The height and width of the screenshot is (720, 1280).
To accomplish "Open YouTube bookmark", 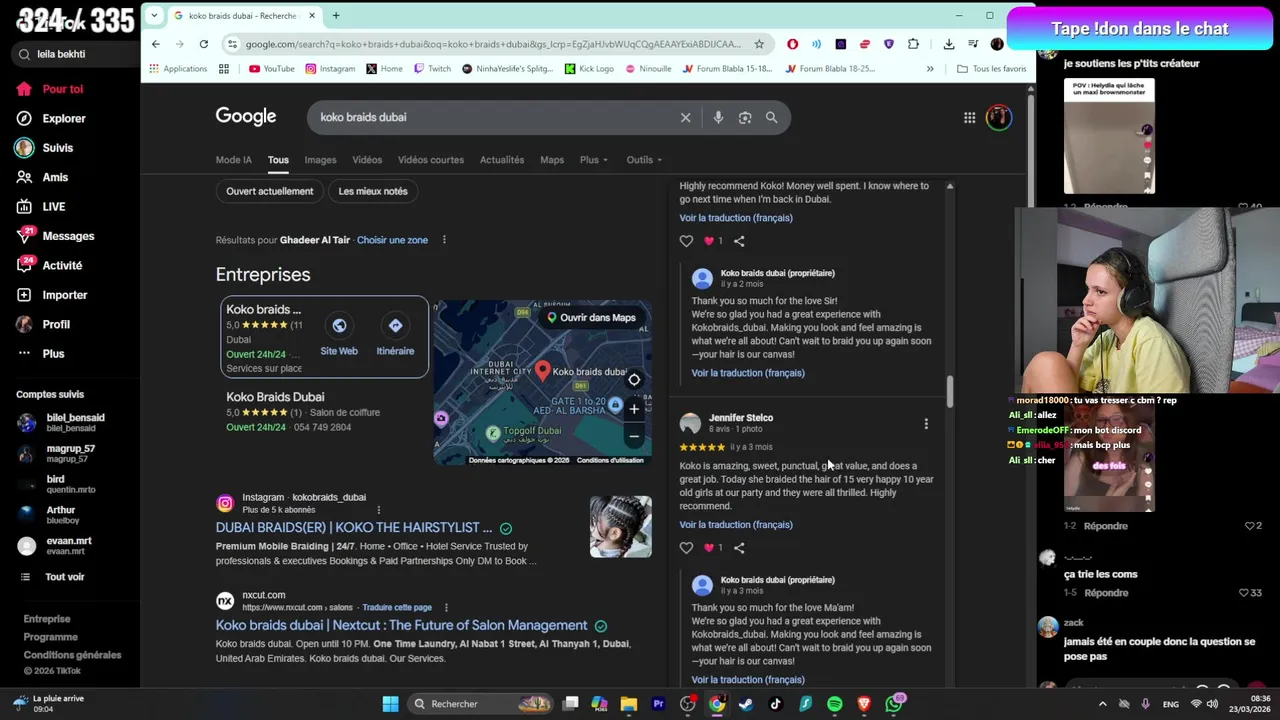I will (271, 69).
